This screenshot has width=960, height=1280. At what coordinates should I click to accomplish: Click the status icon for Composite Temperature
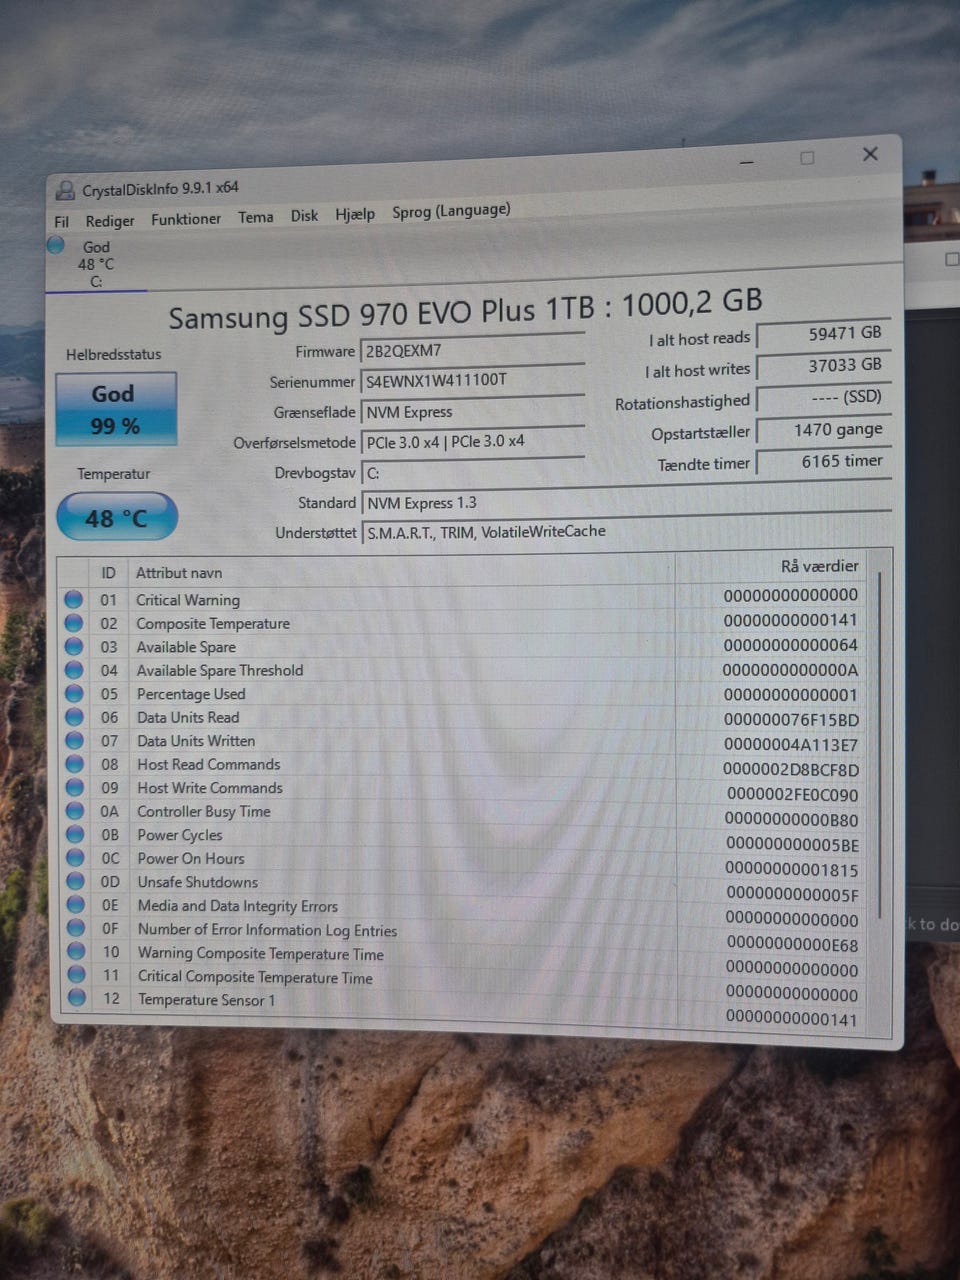click(73, 623)
